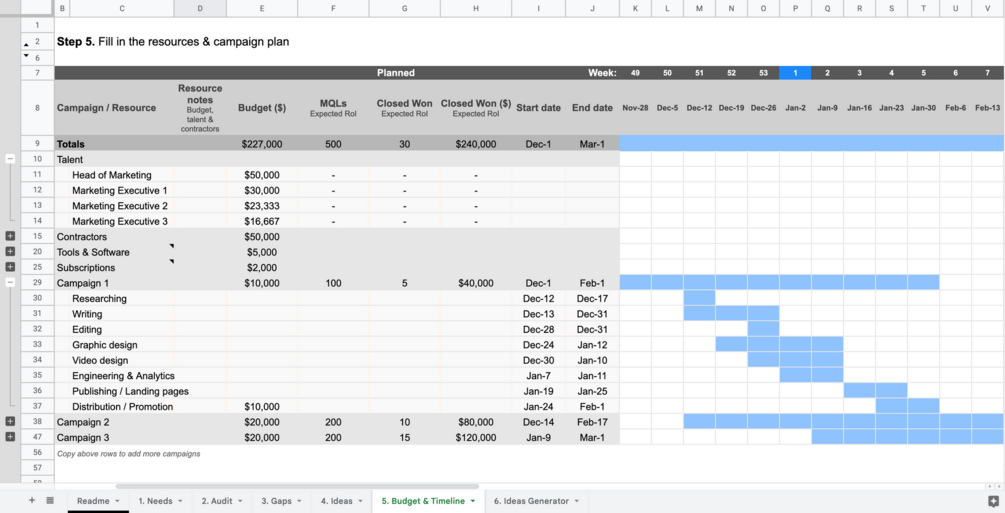Select Campaign 3 Closed Won $120,000 cell
The image size is (1005, 513).
(x=476, y=437)
